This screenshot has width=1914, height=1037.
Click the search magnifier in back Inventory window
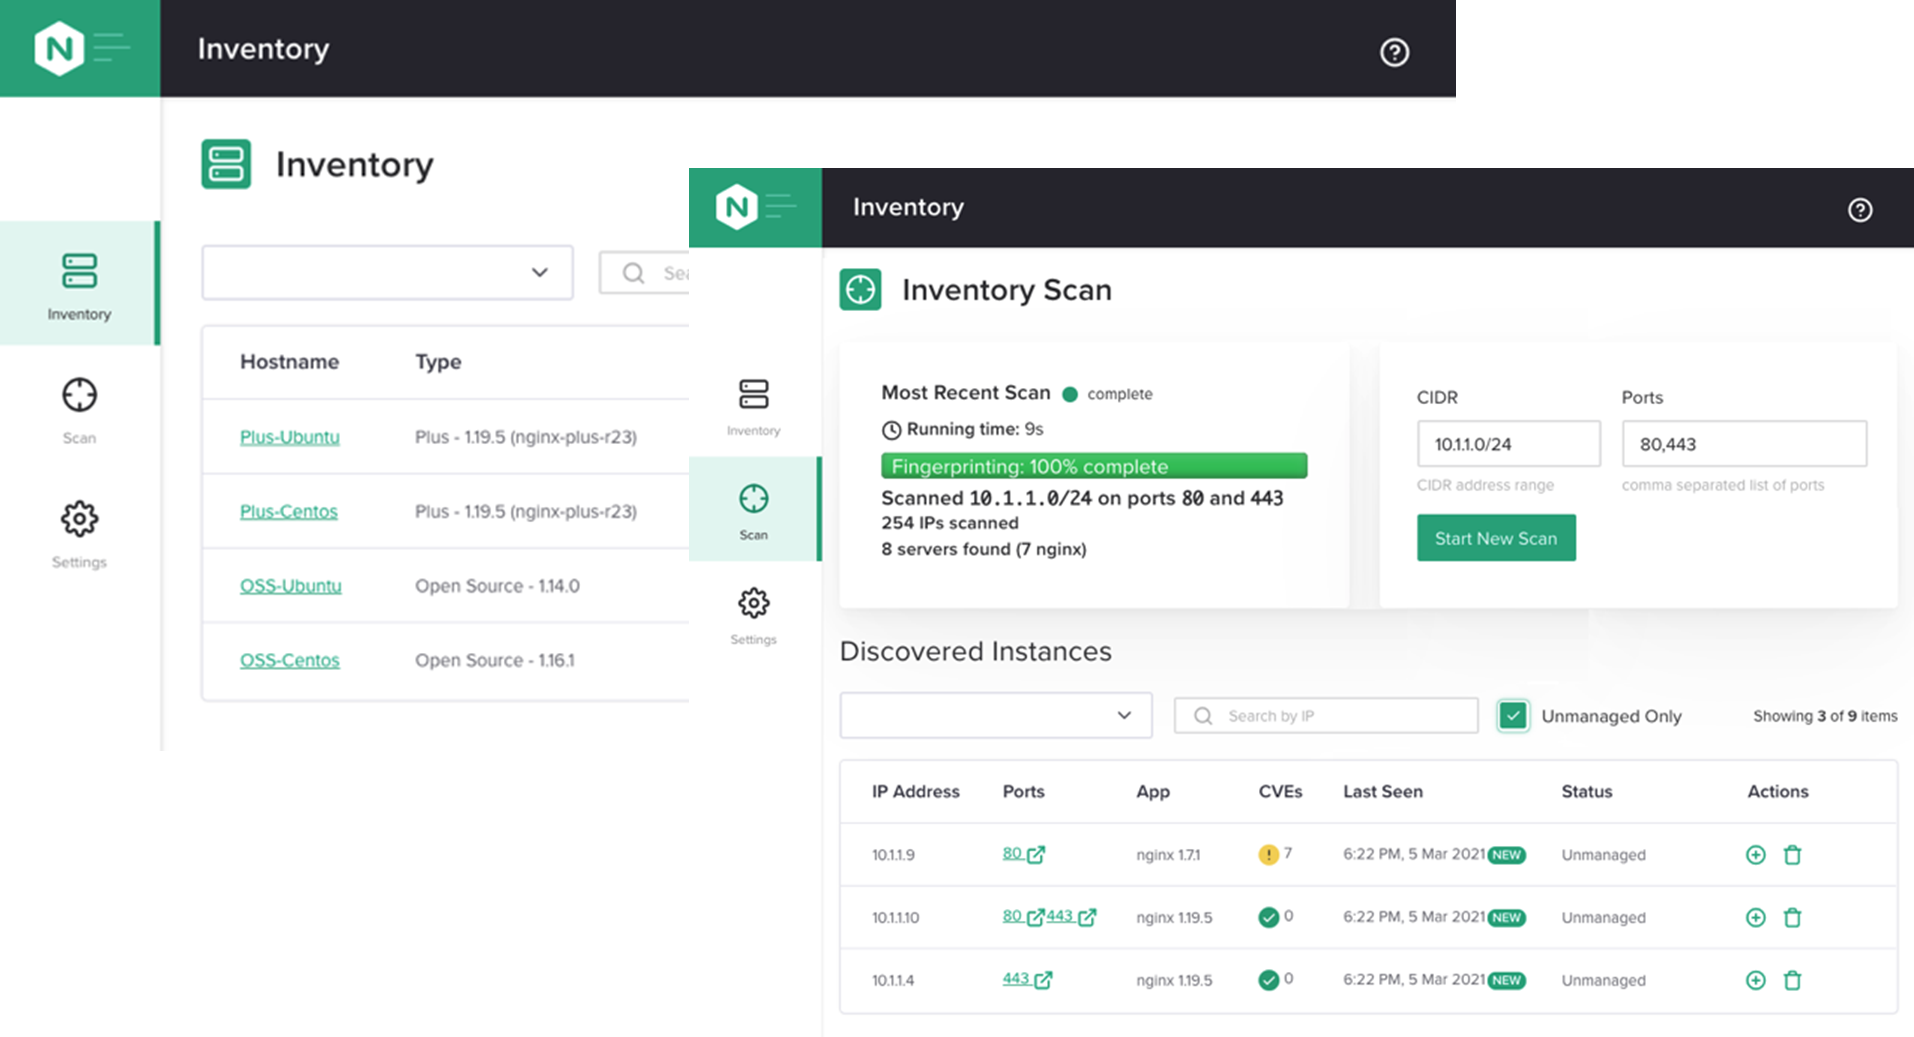point(633,273)
